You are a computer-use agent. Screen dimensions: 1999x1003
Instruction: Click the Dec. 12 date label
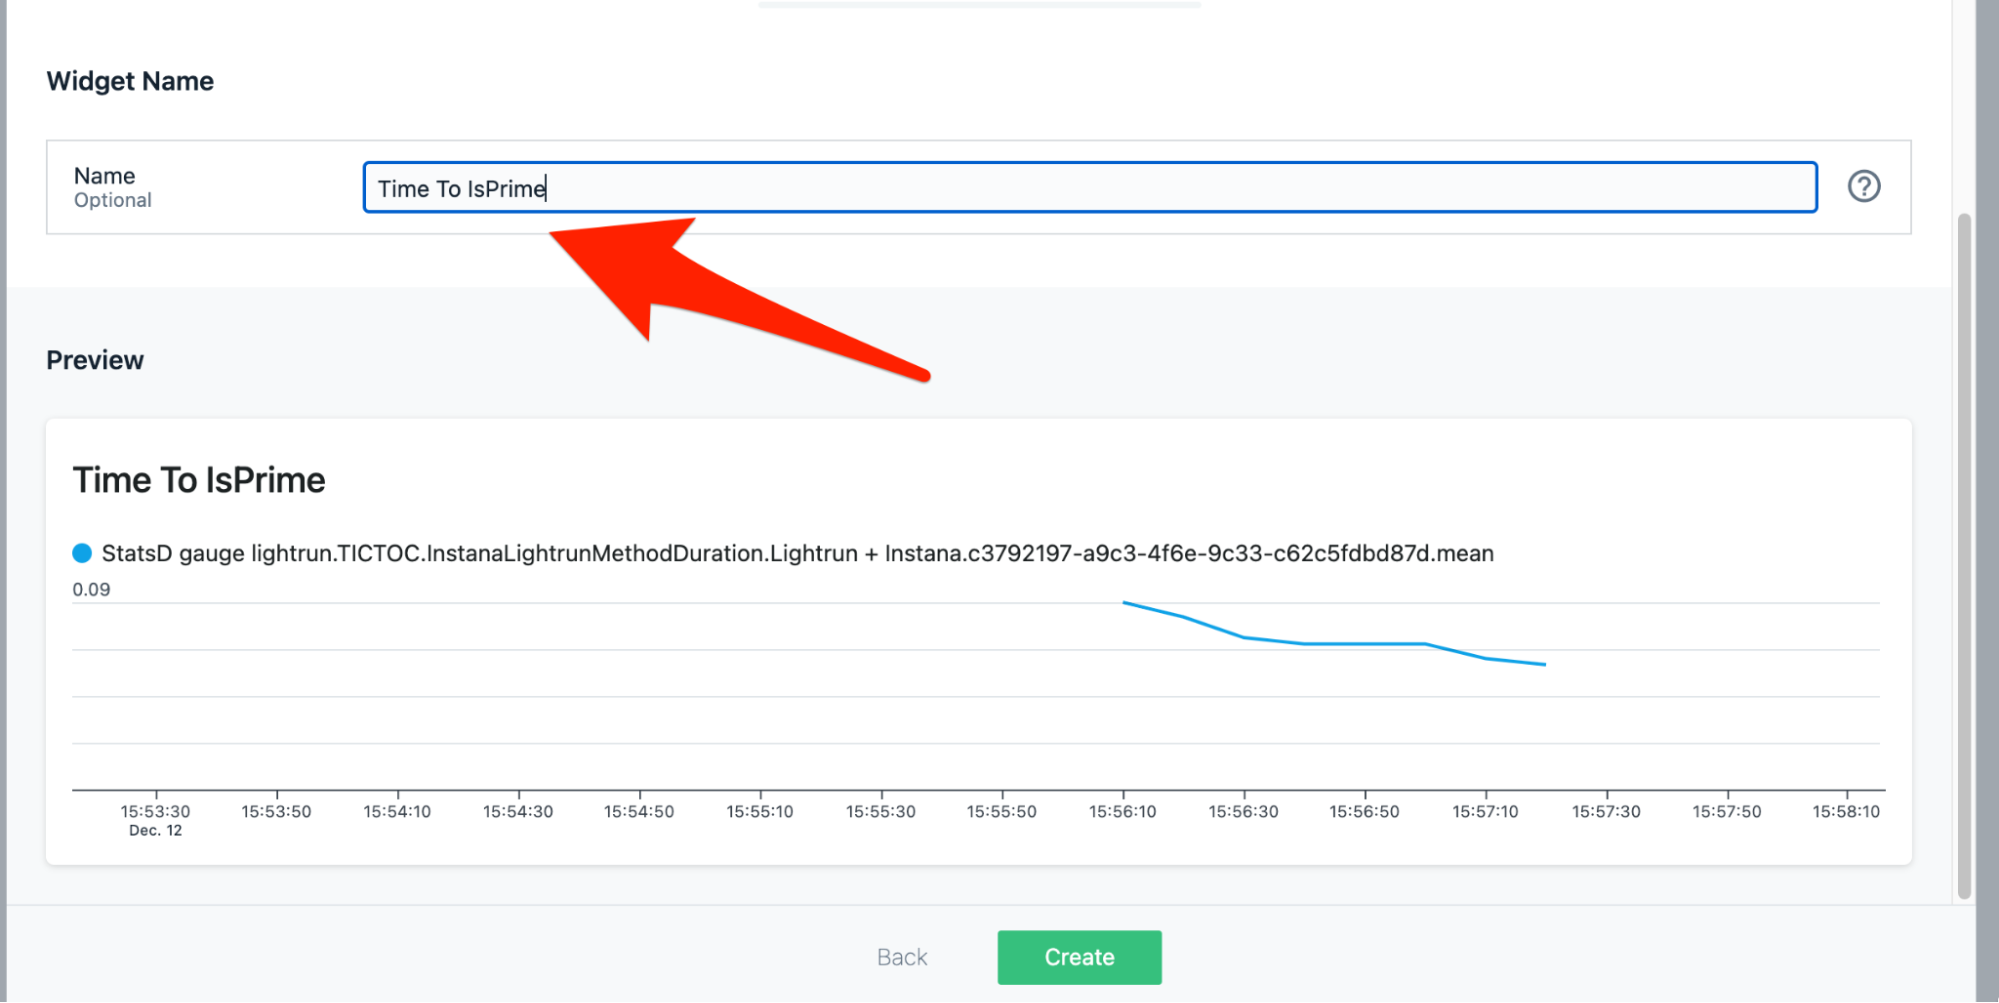pos(155,830)
